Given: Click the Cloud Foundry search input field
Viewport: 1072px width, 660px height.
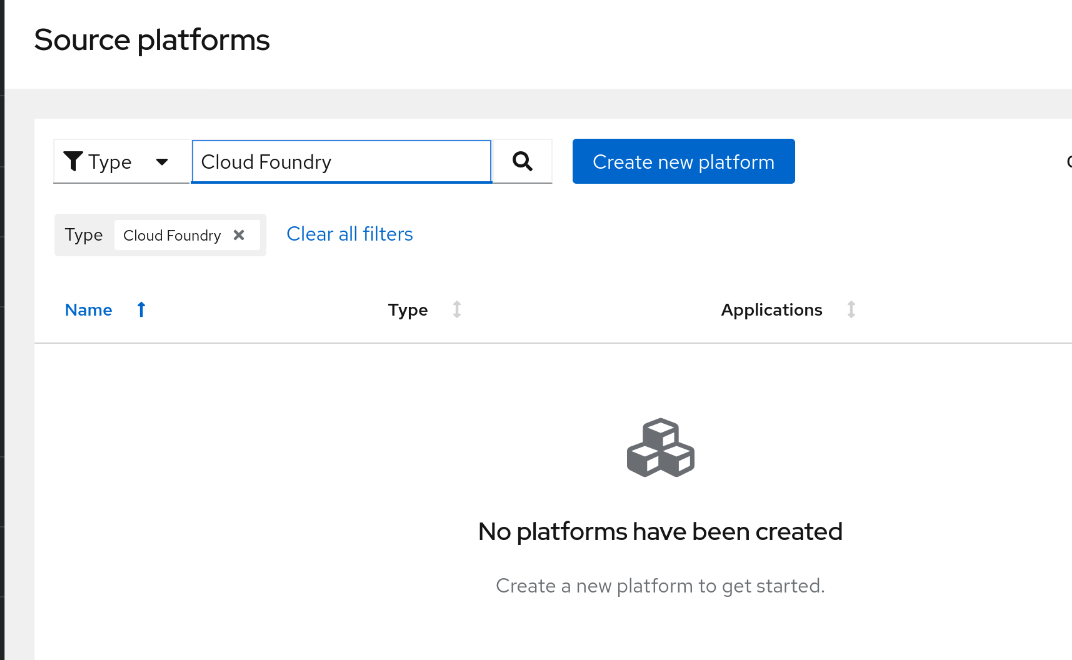Looking at the screenshot, I should pos(341,162).
